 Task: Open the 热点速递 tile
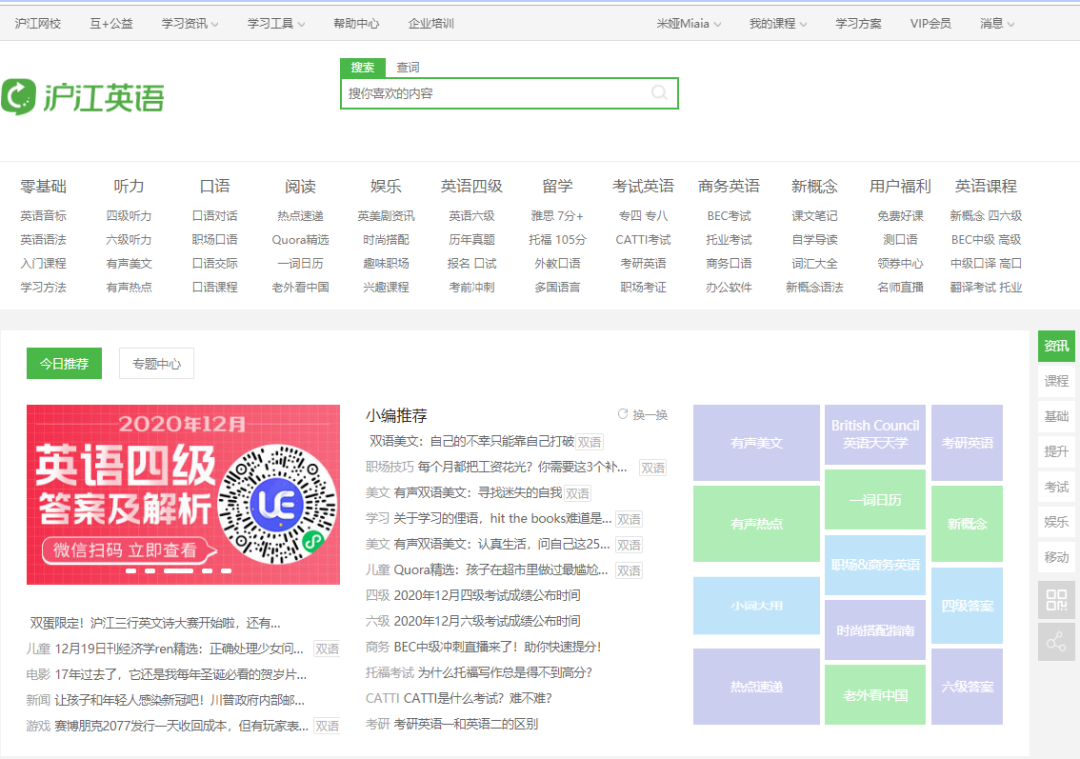pos(756,687)
